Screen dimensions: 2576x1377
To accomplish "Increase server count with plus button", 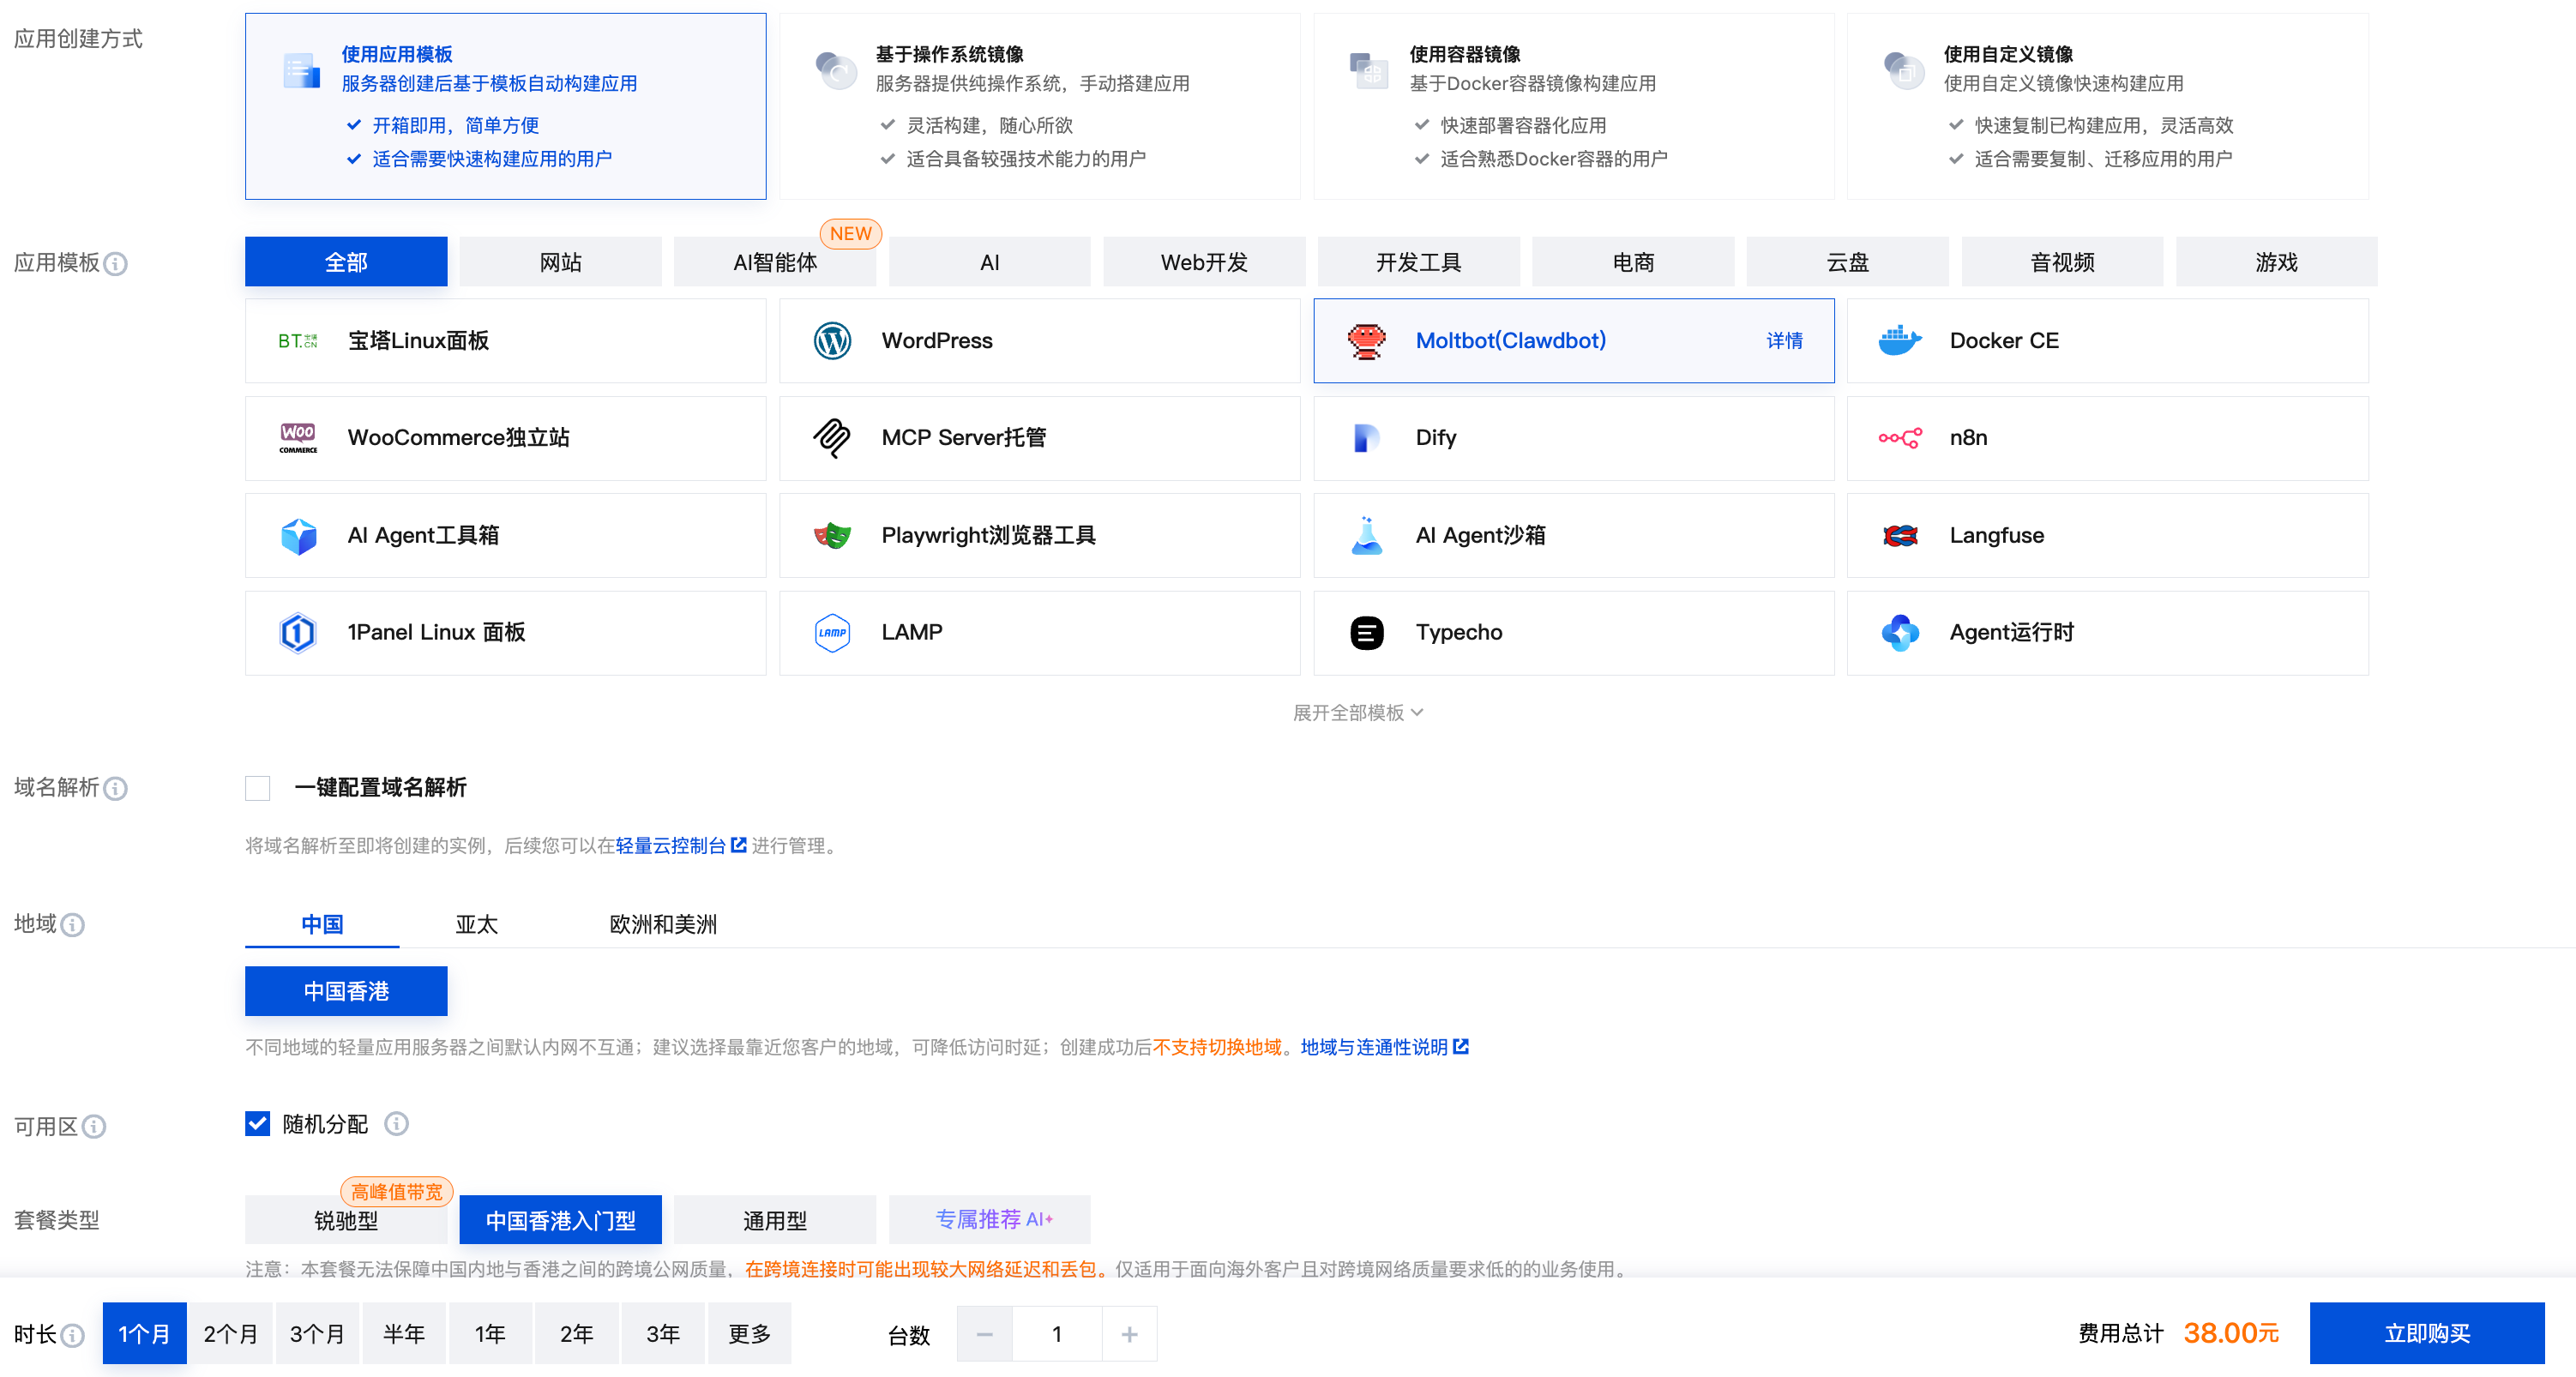I will tap(1129, 1334).
